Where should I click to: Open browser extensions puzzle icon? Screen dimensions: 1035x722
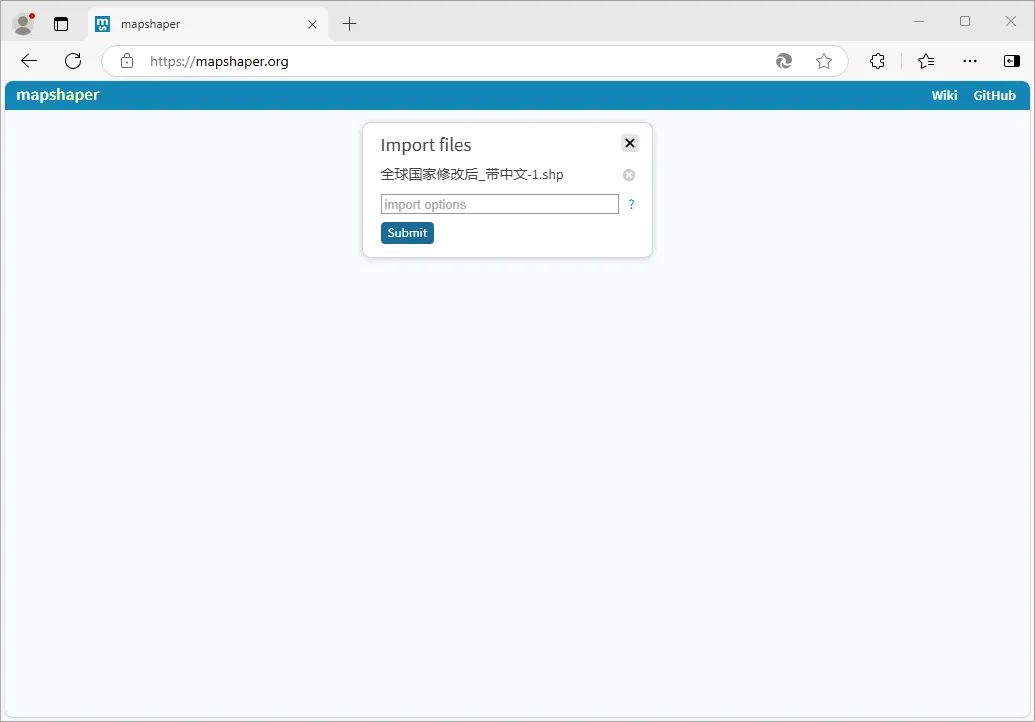point(877,61)
